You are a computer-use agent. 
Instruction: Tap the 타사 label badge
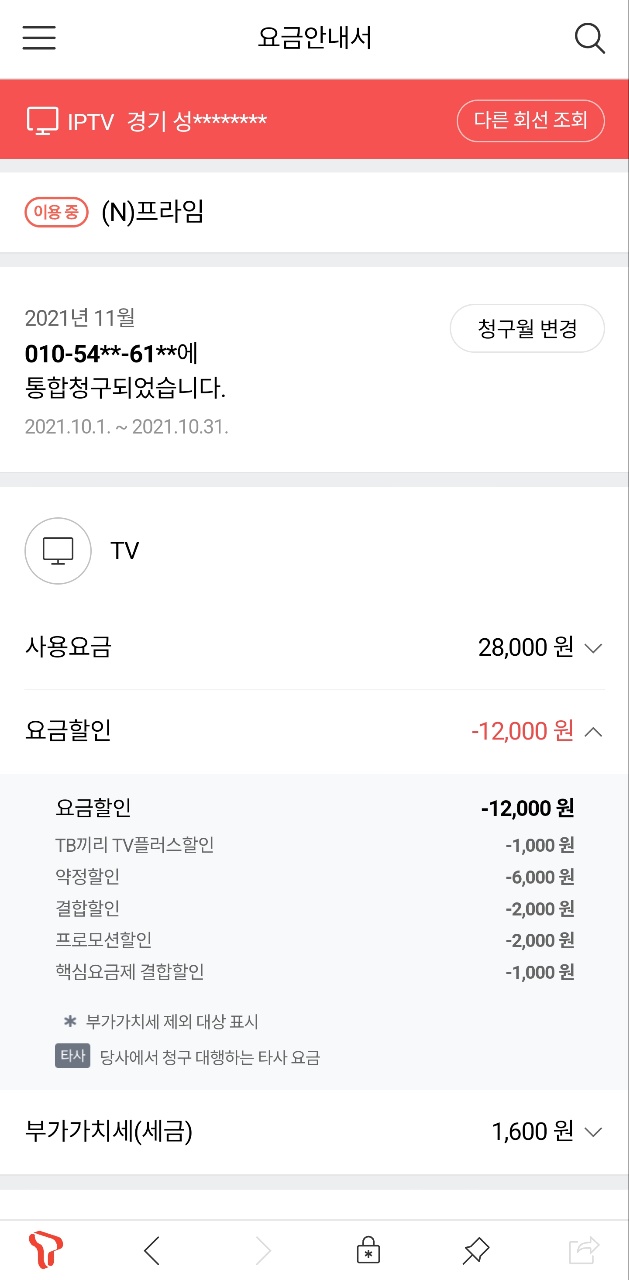[72, 1056]
